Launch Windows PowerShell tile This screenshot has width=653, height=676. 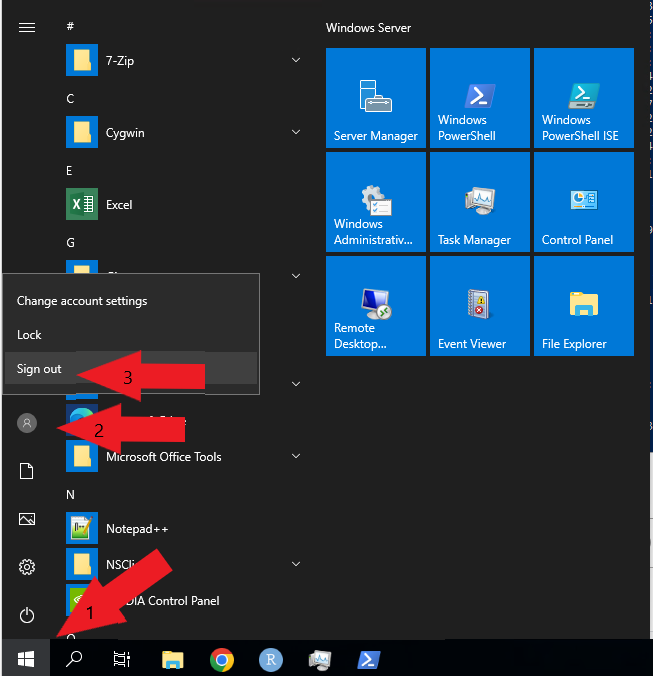(x=480, y=98)
